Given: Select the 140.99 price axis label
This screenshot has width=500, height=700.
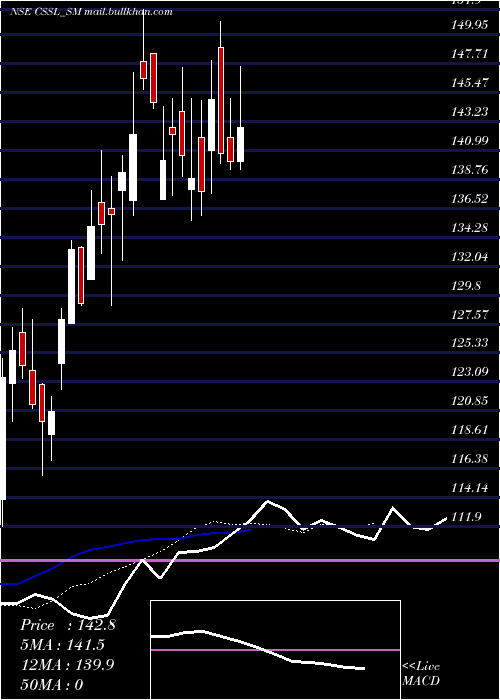Looking at the screenshot, I should (470, 141).
